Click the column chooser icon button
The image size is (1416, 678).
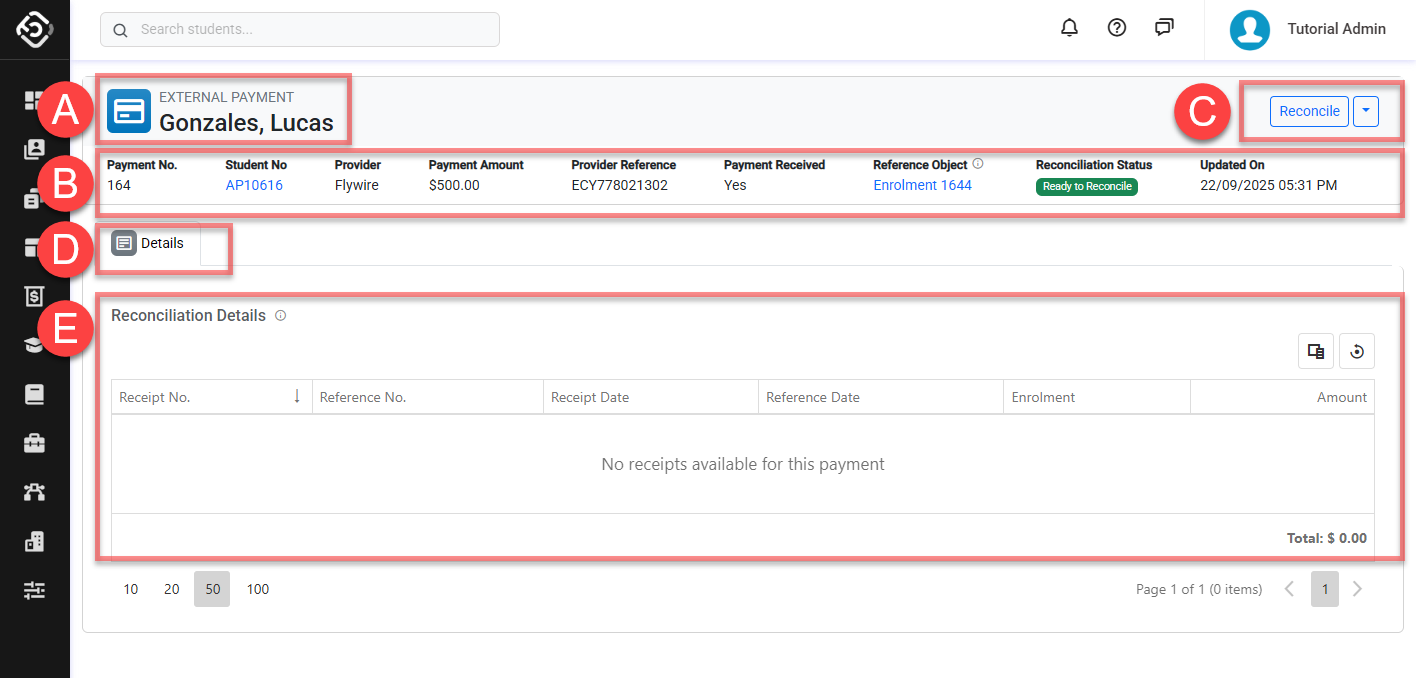tap(1316, 351)
